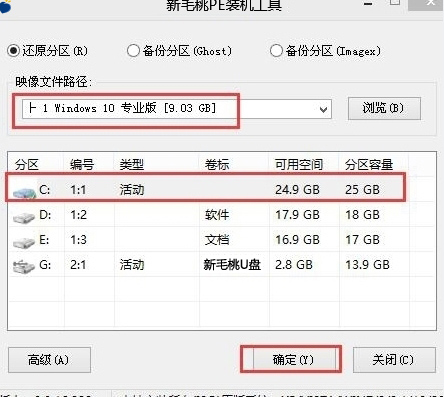
Task: Click the 18 GB capacity value
Action: (x=362, y=215)
